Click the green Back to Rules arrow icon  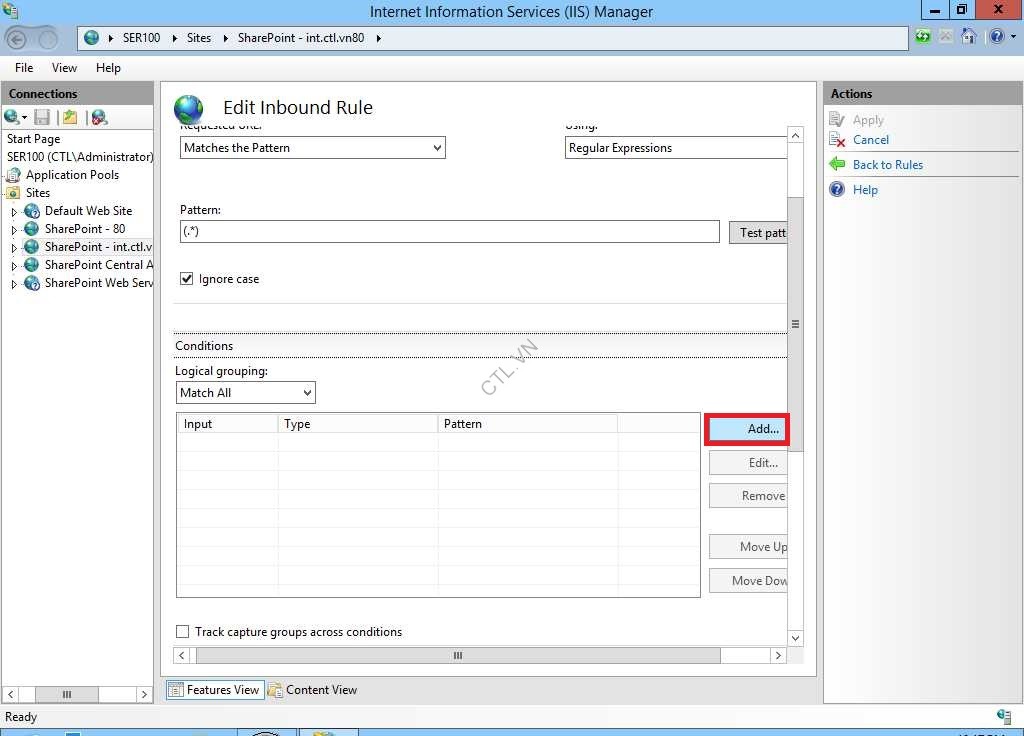pyautogui.click(x=838, y=165)
